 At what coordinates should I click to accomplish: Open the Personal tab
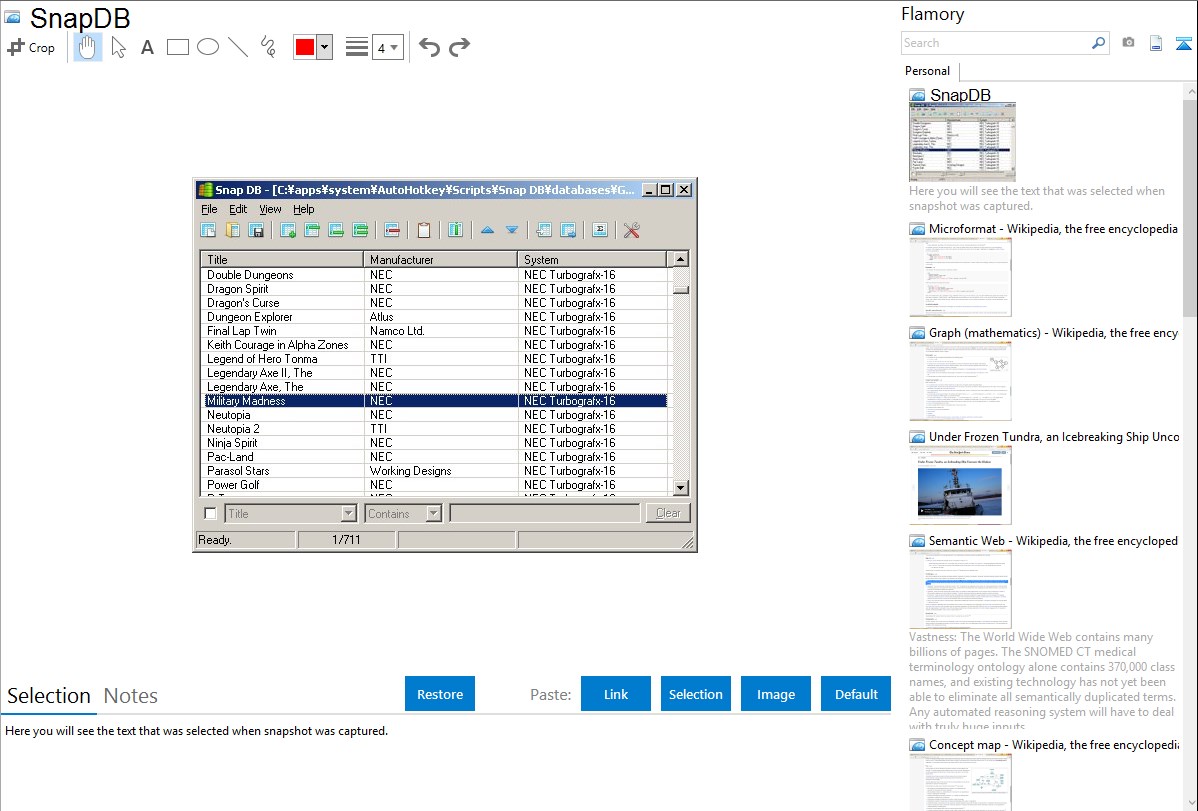927,71
